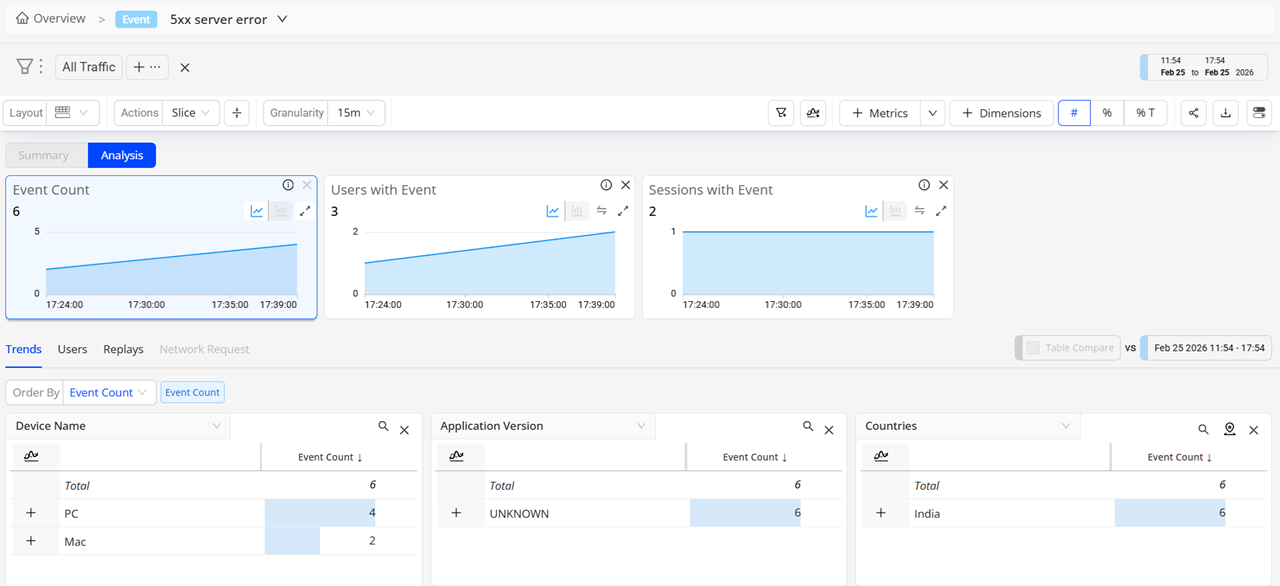Click the add Dimensions button
Viewport: 1280px width, 586px height.
(1001, 113)
